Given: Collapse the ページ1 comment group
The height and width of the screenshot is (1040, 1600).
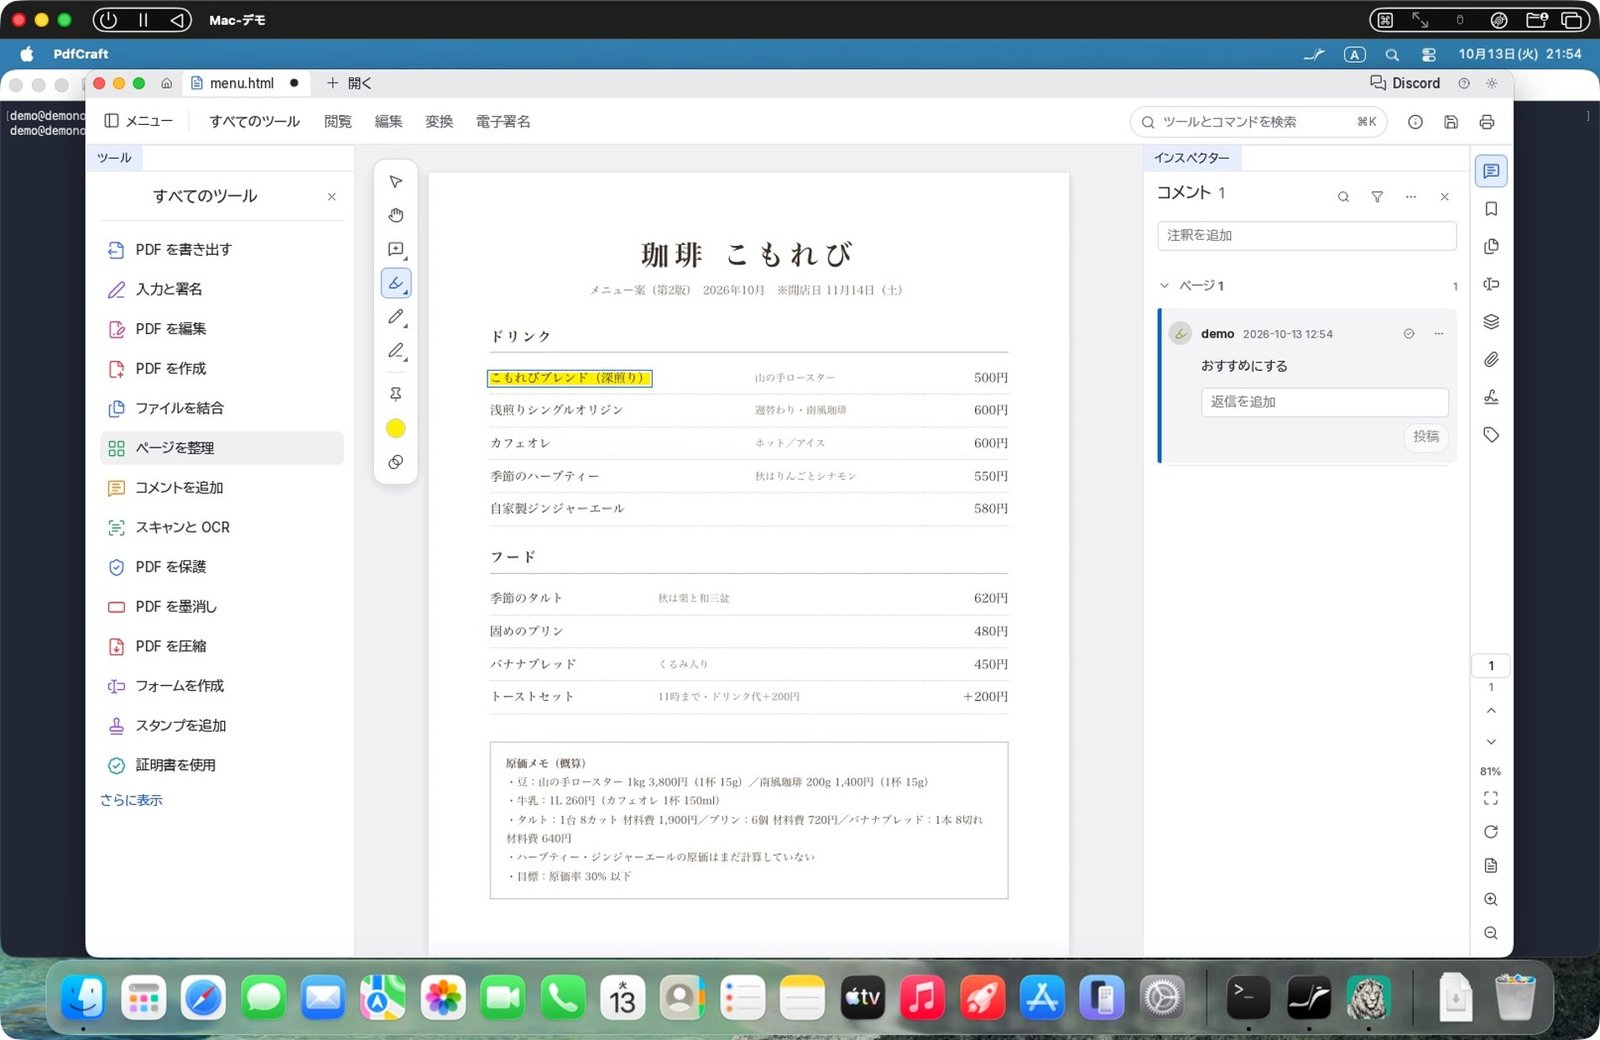Looking at the screenshot, I should coord(1164,286).
